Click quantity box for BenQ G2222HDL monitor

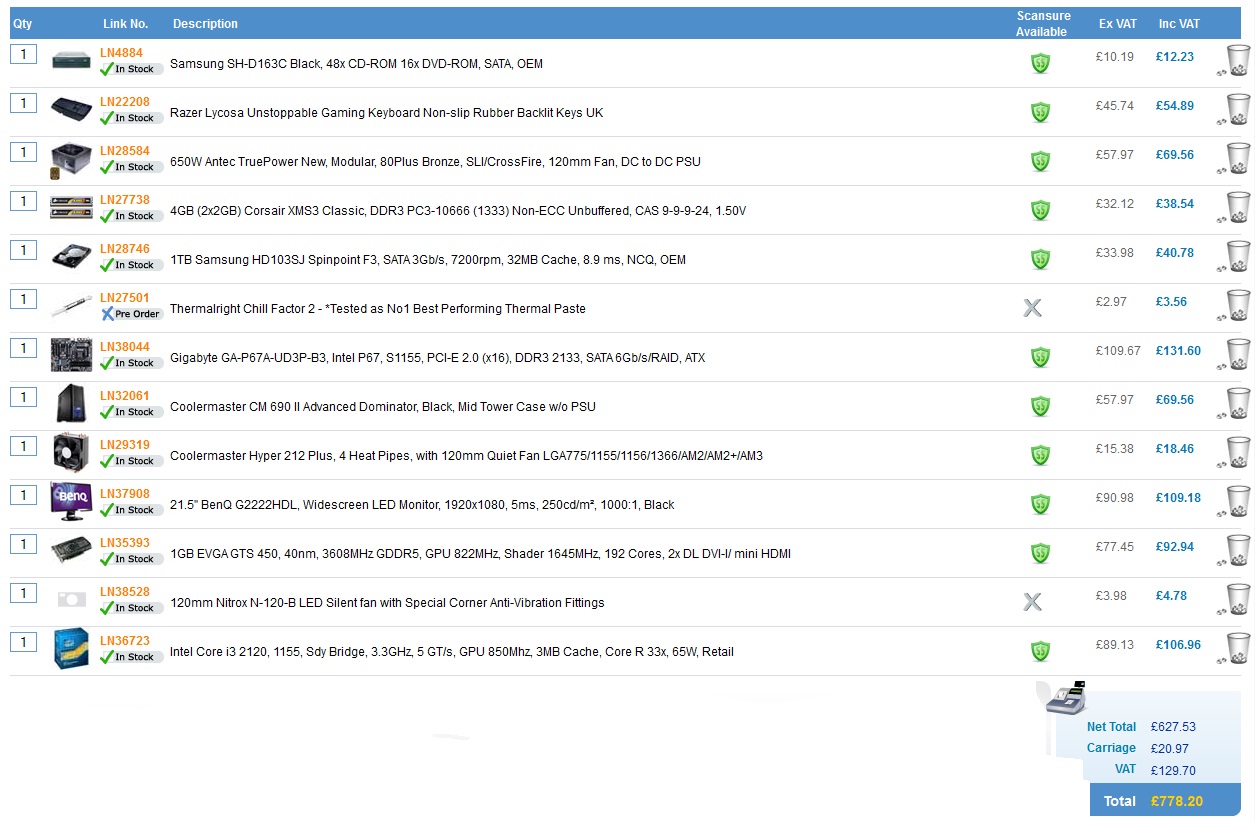click(23, 495)
